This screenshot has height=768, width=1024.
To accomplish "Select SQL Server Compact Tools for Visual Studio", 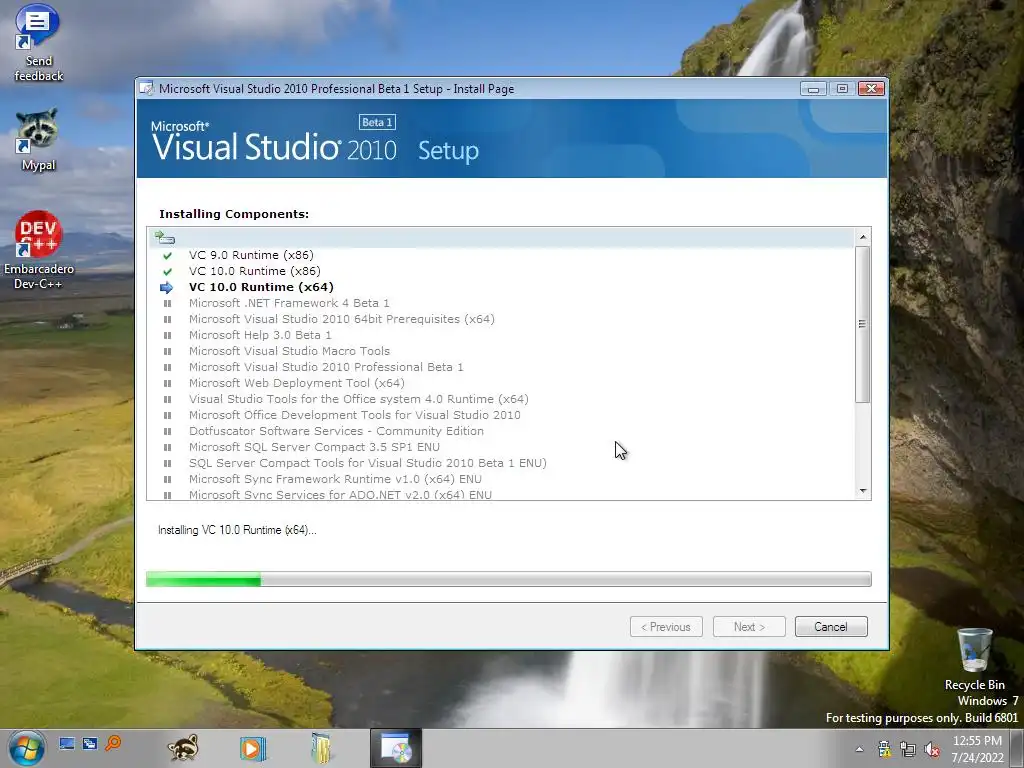I will (x=368, y=463).
